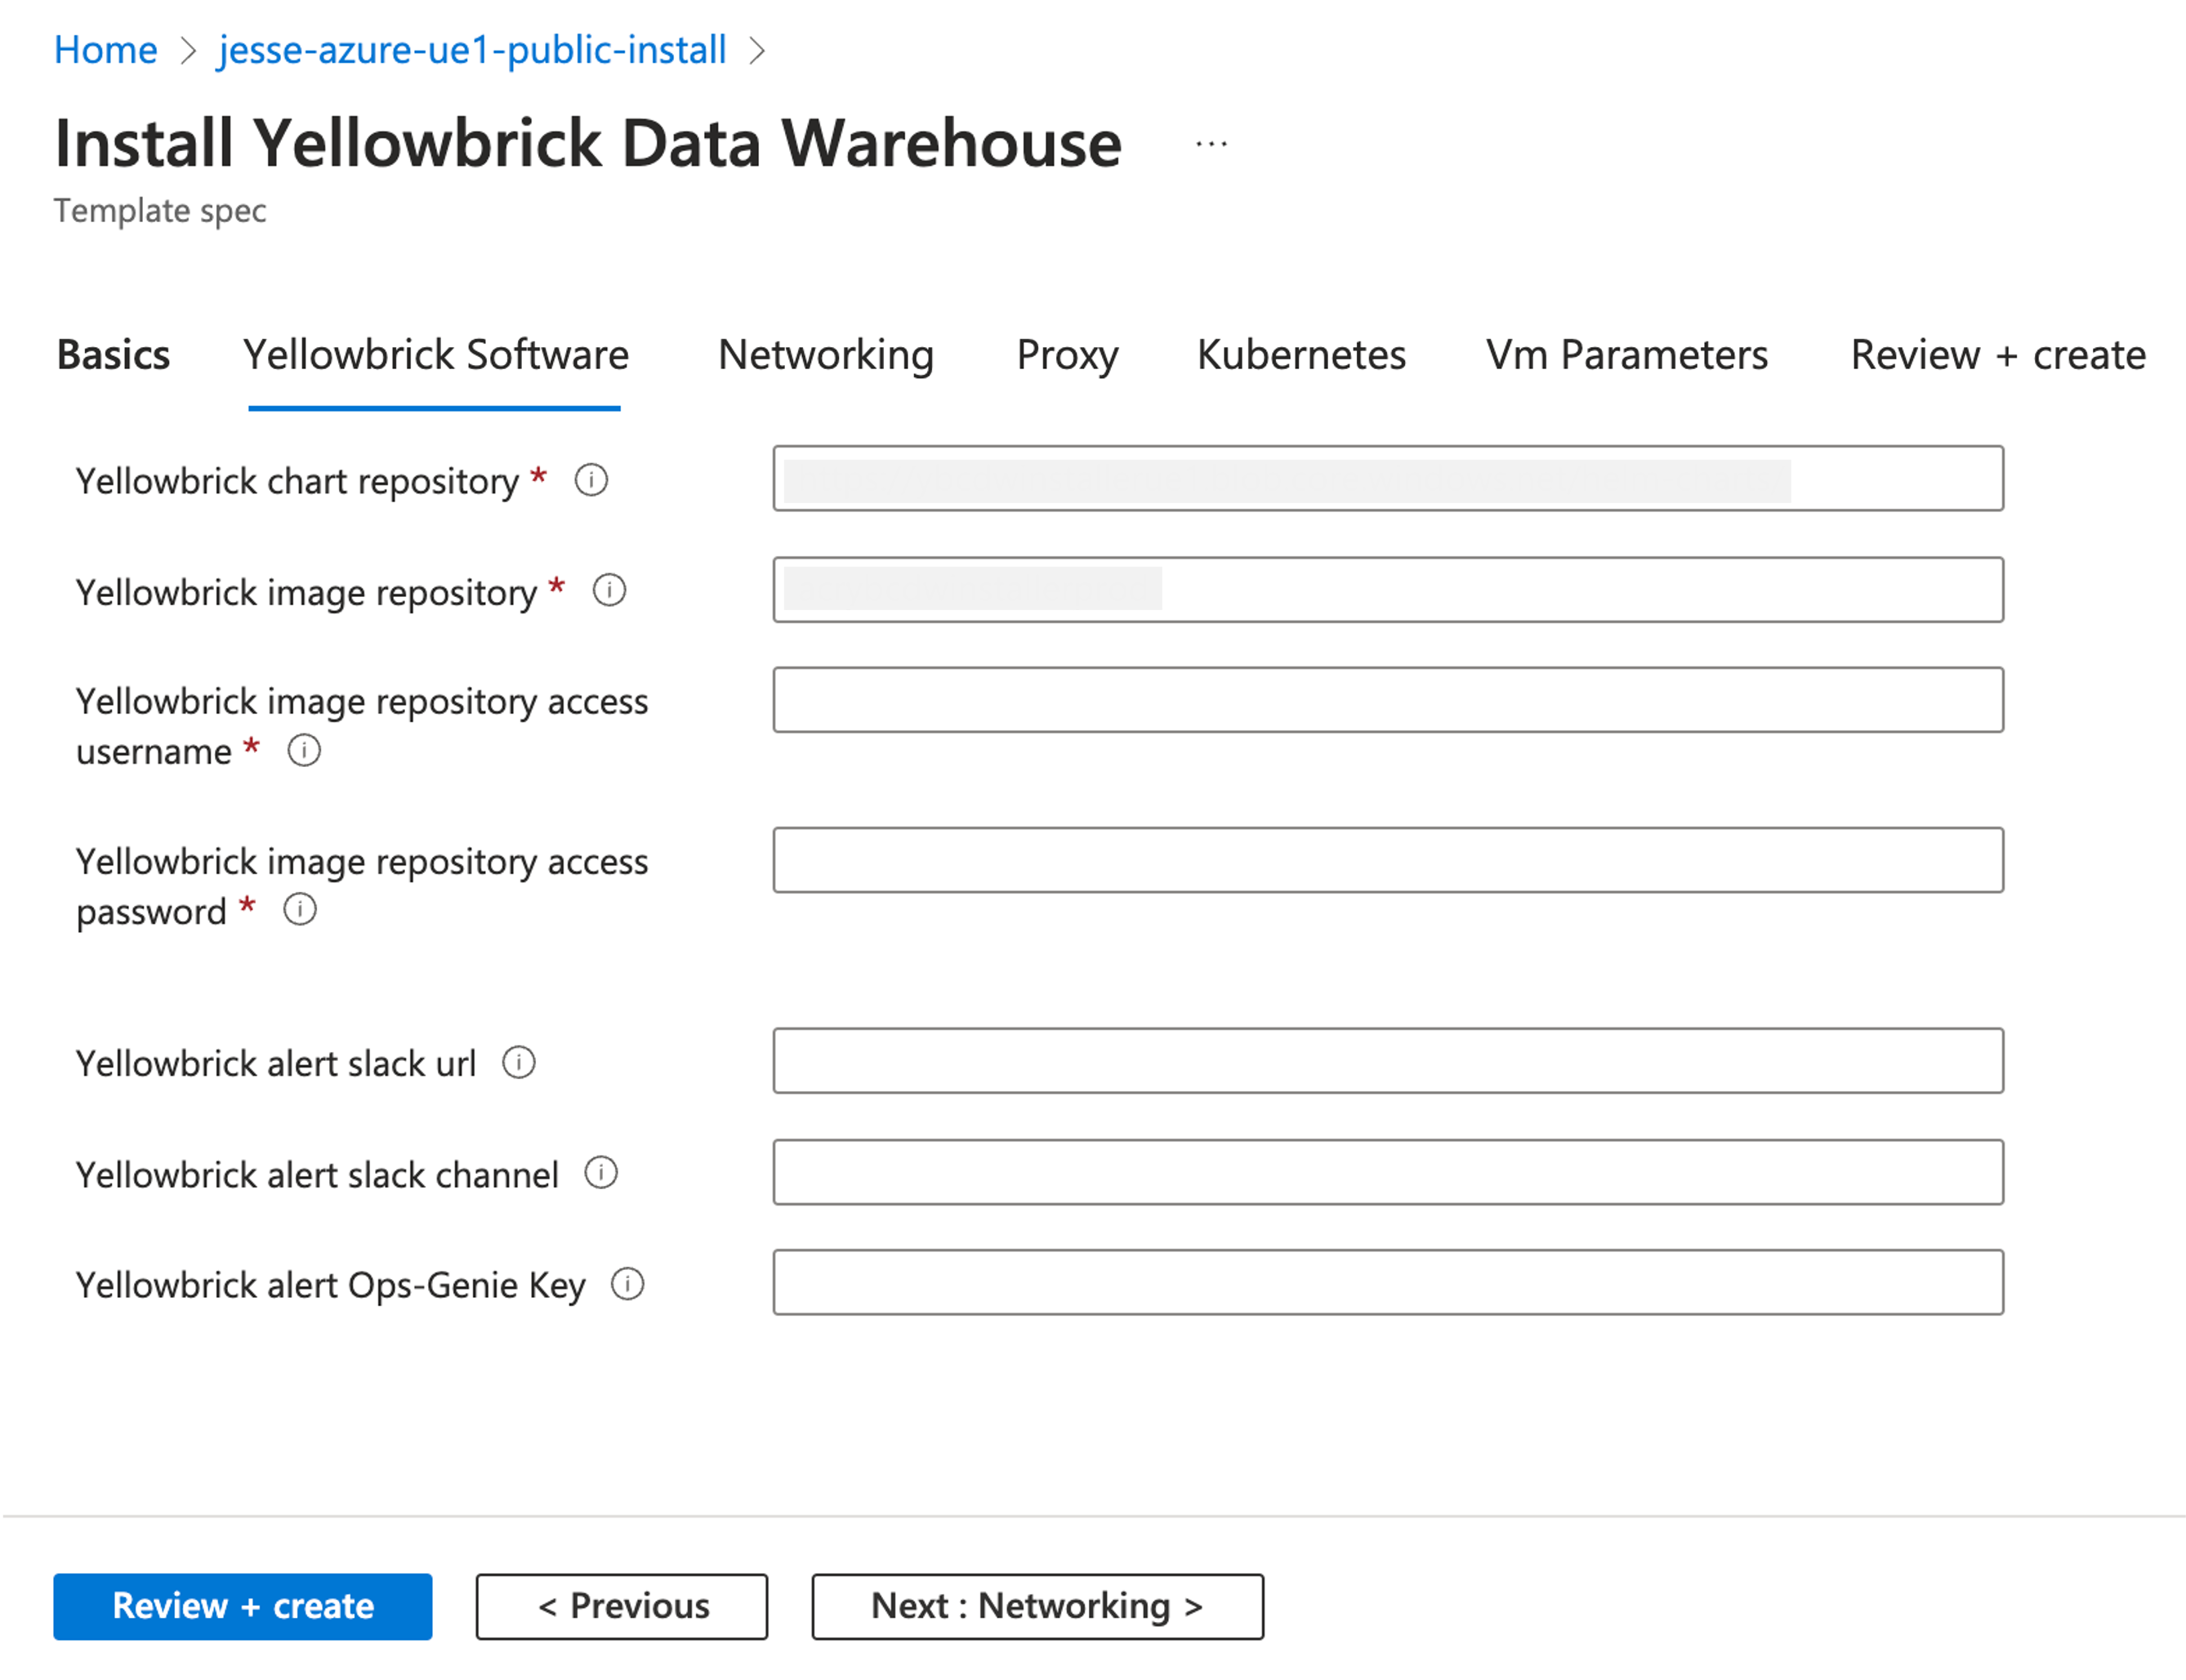Click the alert Ops-Genie Key field

tap(1388, 1281)
